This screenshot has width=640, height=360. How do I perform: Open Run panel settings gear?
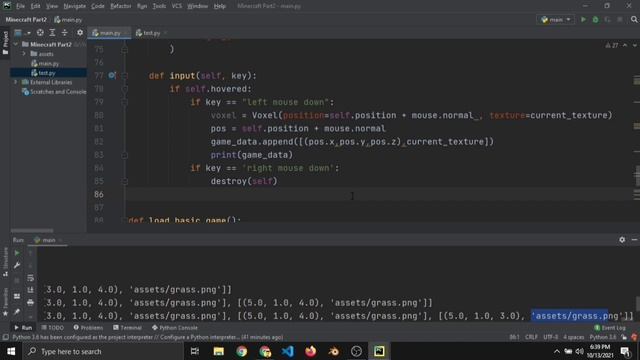[x=622, y=240]
